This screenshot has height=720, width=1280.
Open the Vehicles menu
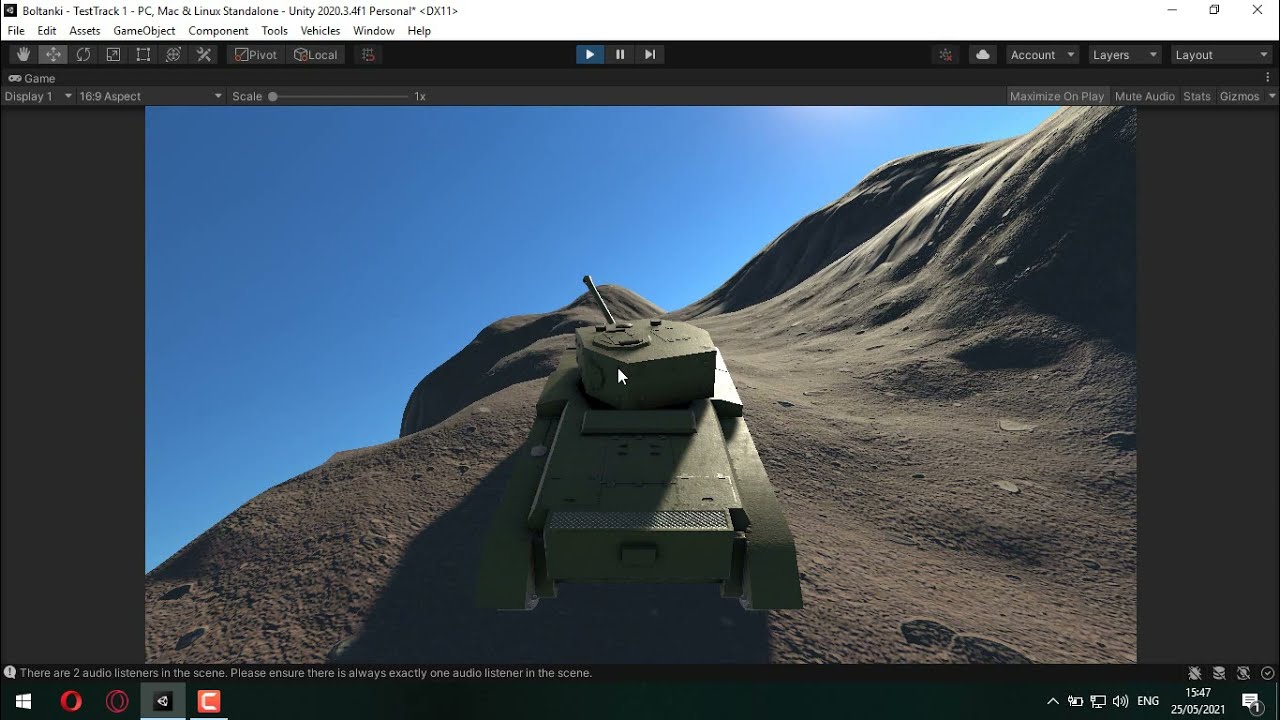tap(320, 31)
